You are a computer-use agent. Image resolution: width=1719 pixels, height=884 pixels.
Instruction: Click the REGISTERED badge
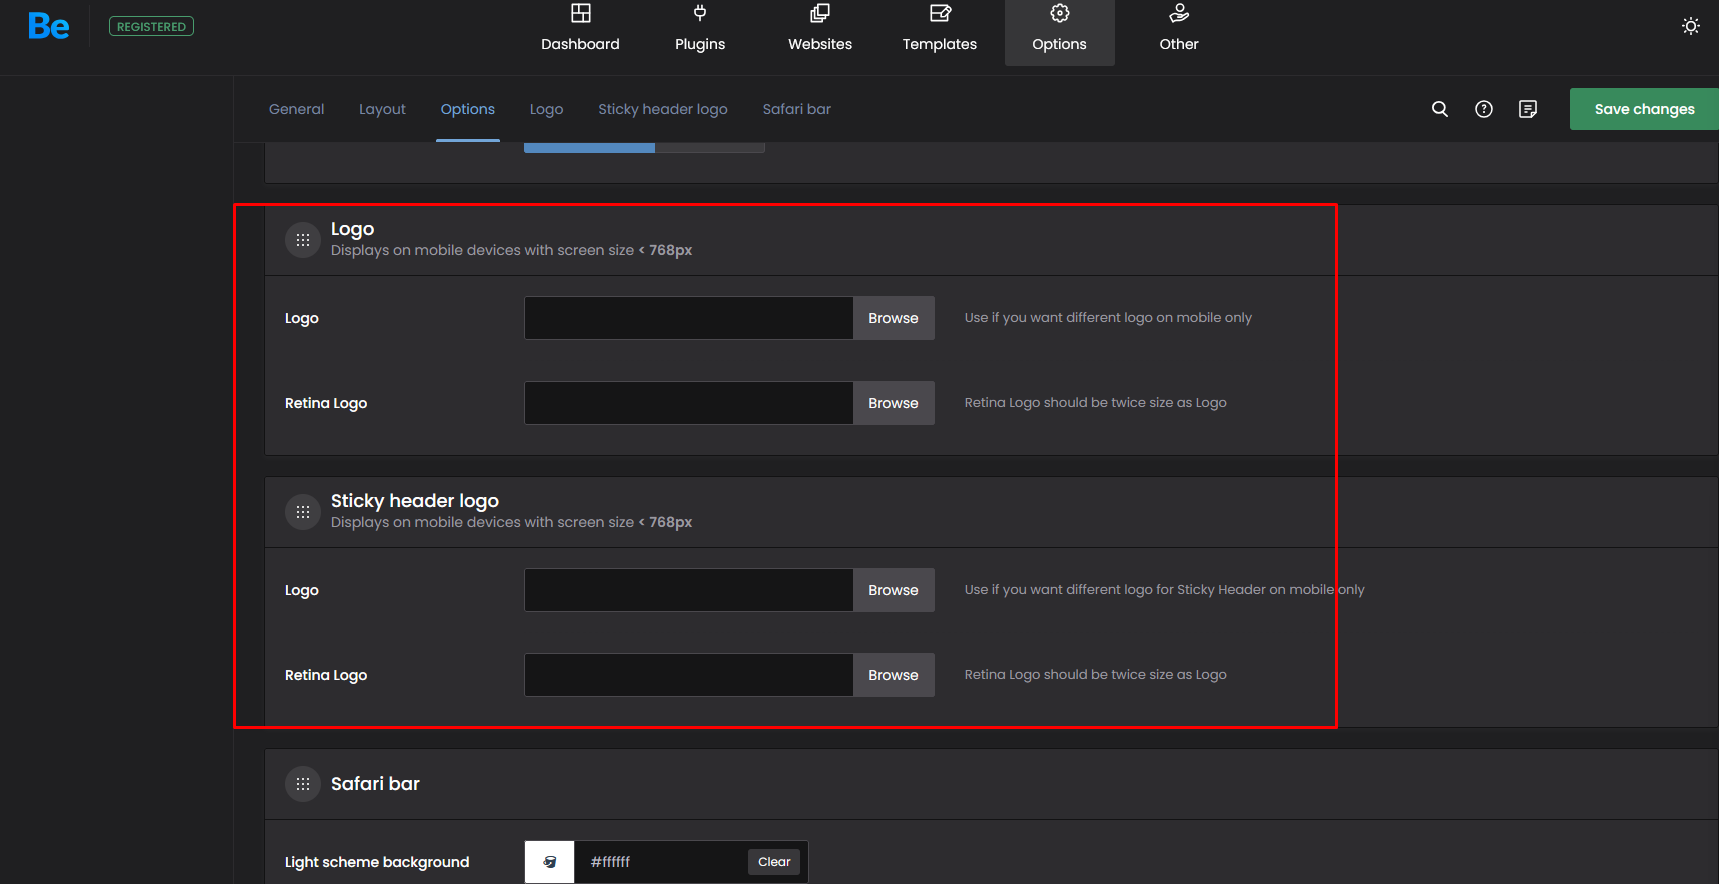click(151, 27)
